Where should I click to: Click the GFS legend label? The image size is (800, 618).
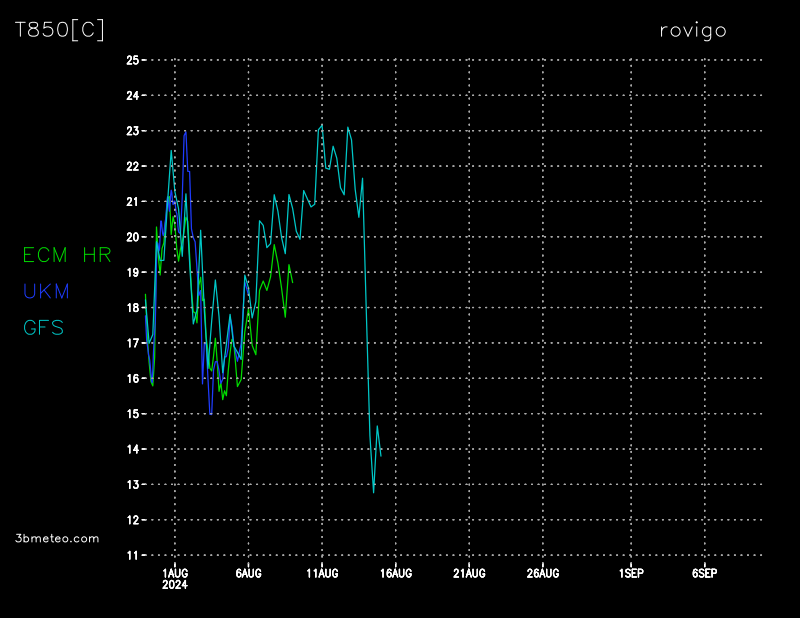click(x=43, y=327)
